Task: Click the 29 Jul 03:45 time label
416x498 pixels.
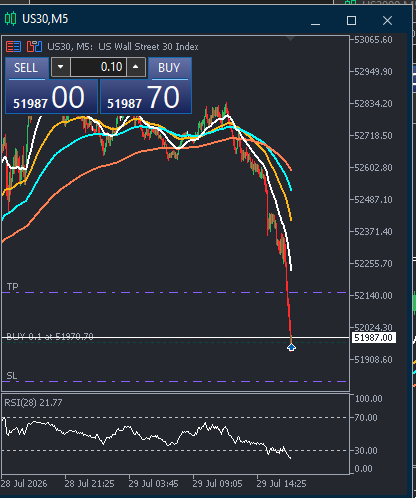Action: 153,484
